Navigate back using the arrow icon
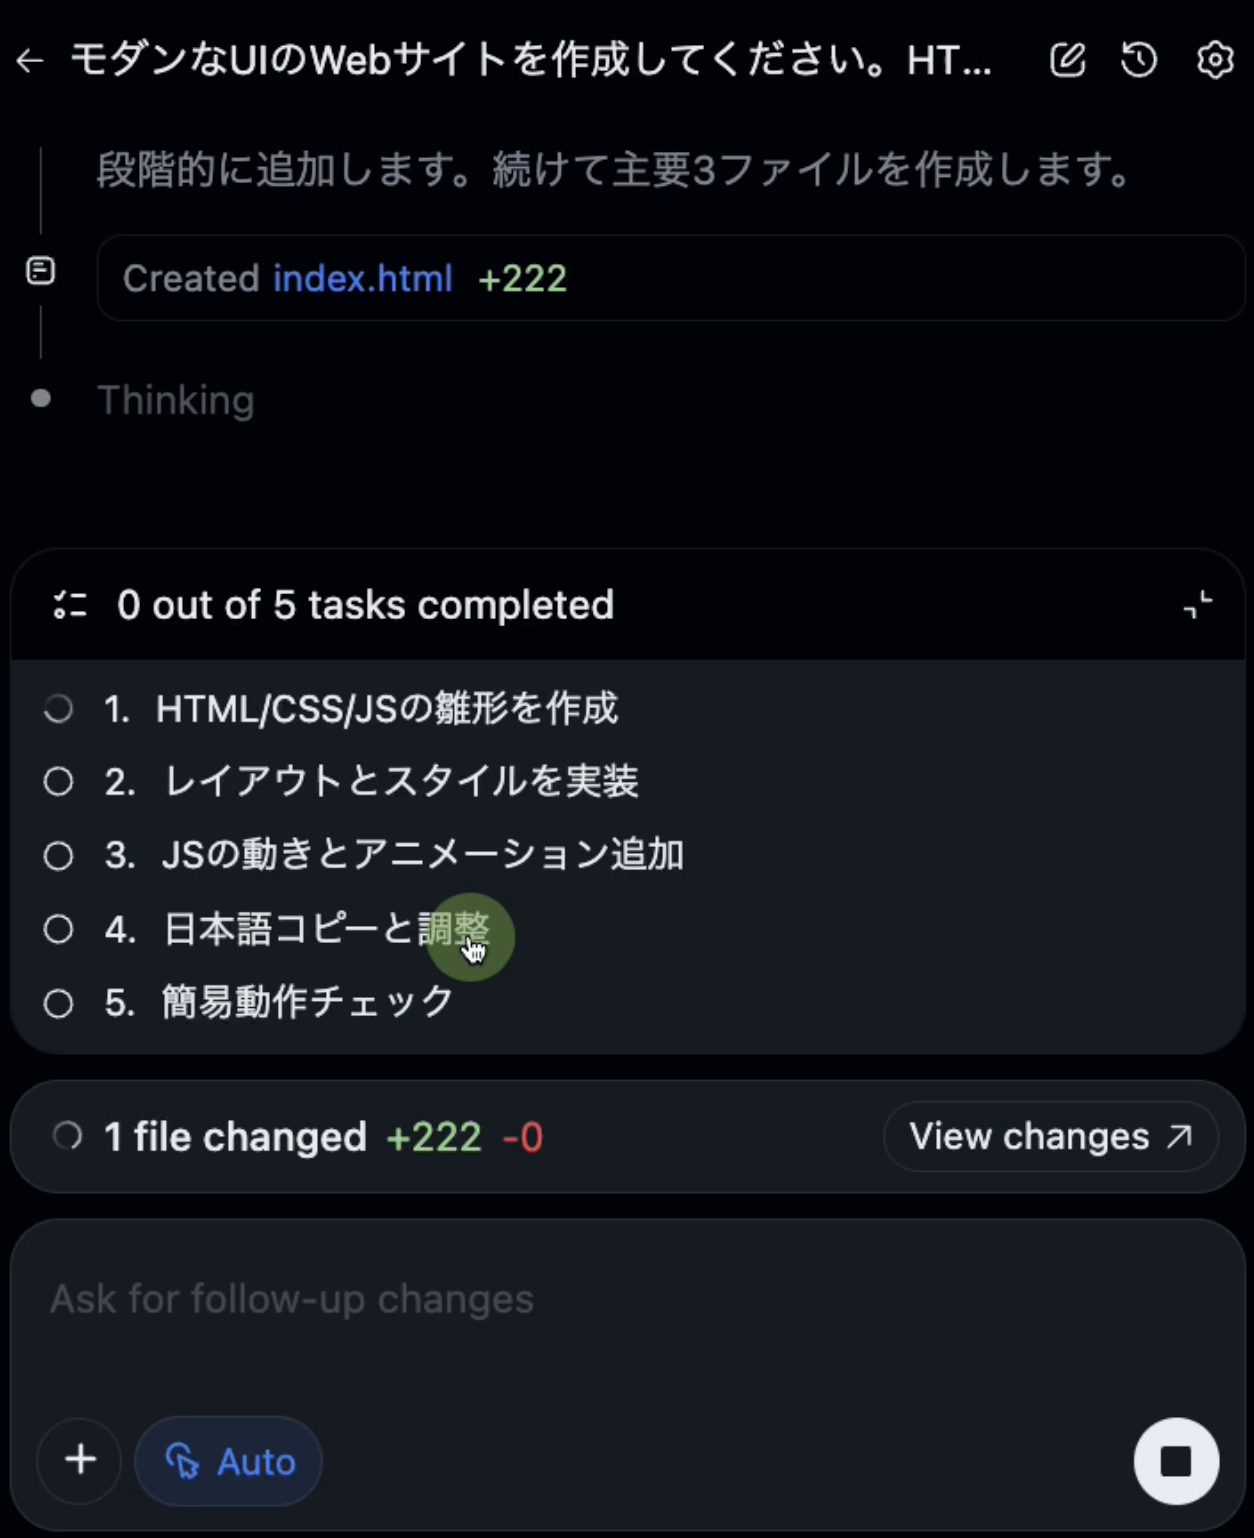The width and height of the screenshot is (1254, 1538). pos(29,60)
